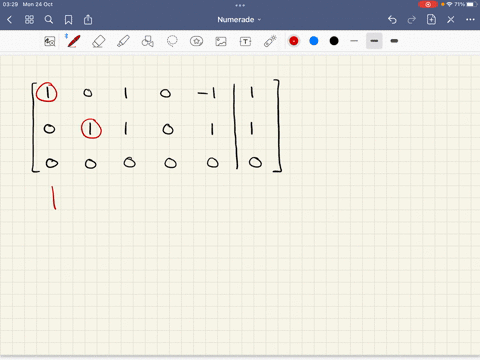Image resolution: width=480 pixels, height=360 pixels.
Task: Tap the 03:29 clock in status bar
Action: 10,4
